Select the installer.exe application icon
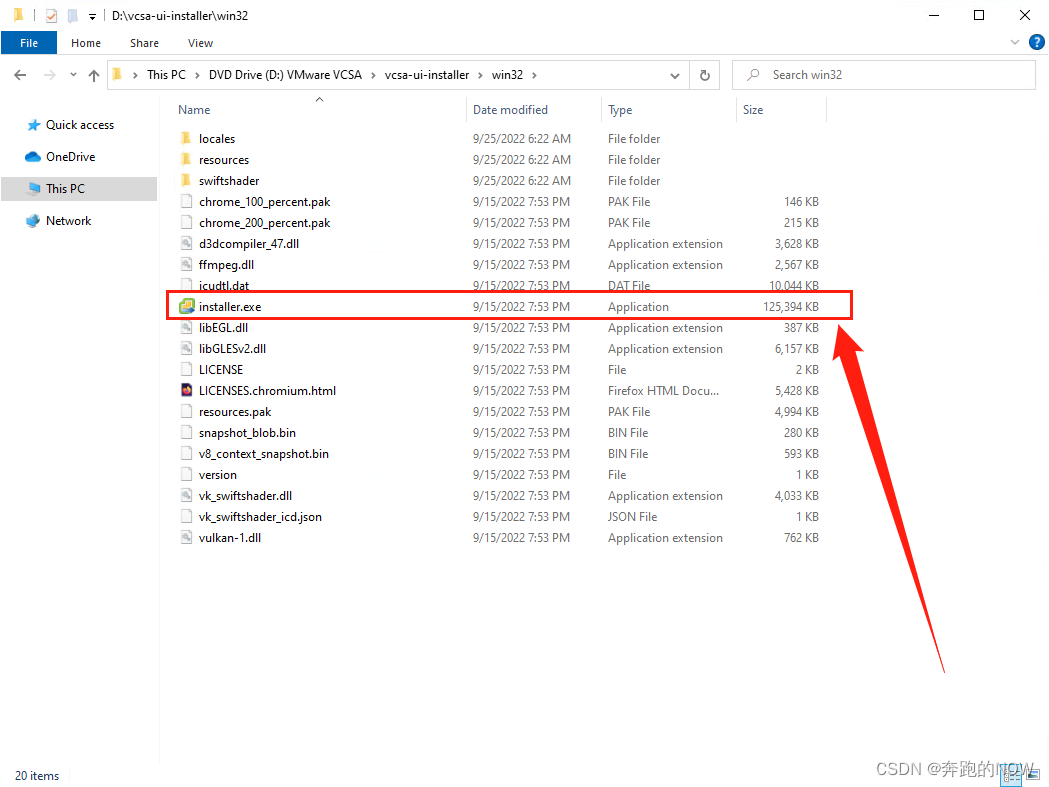Viewport: 1049px width, 787px height. 187,307
